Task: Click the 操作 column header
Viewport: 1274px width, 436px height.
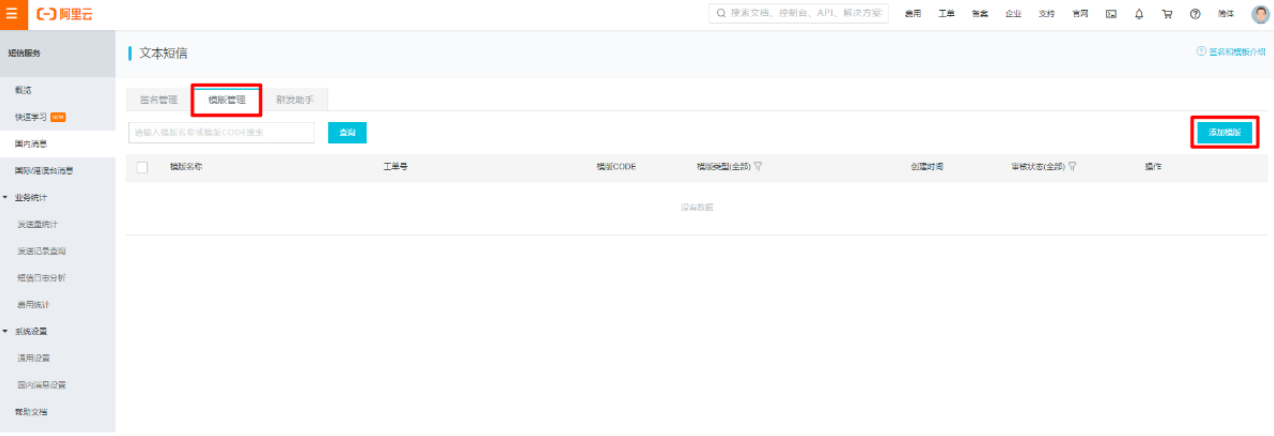Action: point(1152,167)
